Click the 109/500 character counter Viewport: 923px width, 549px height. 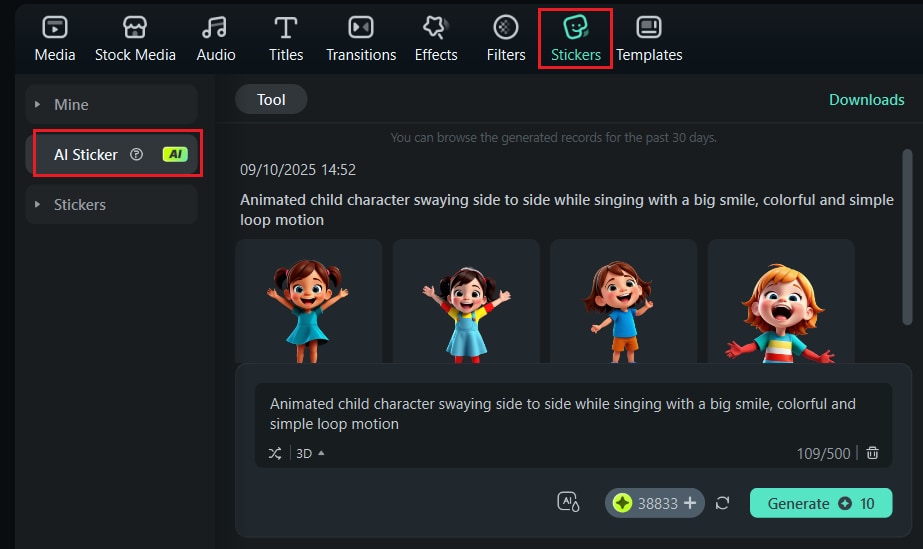tap(823, 453)
